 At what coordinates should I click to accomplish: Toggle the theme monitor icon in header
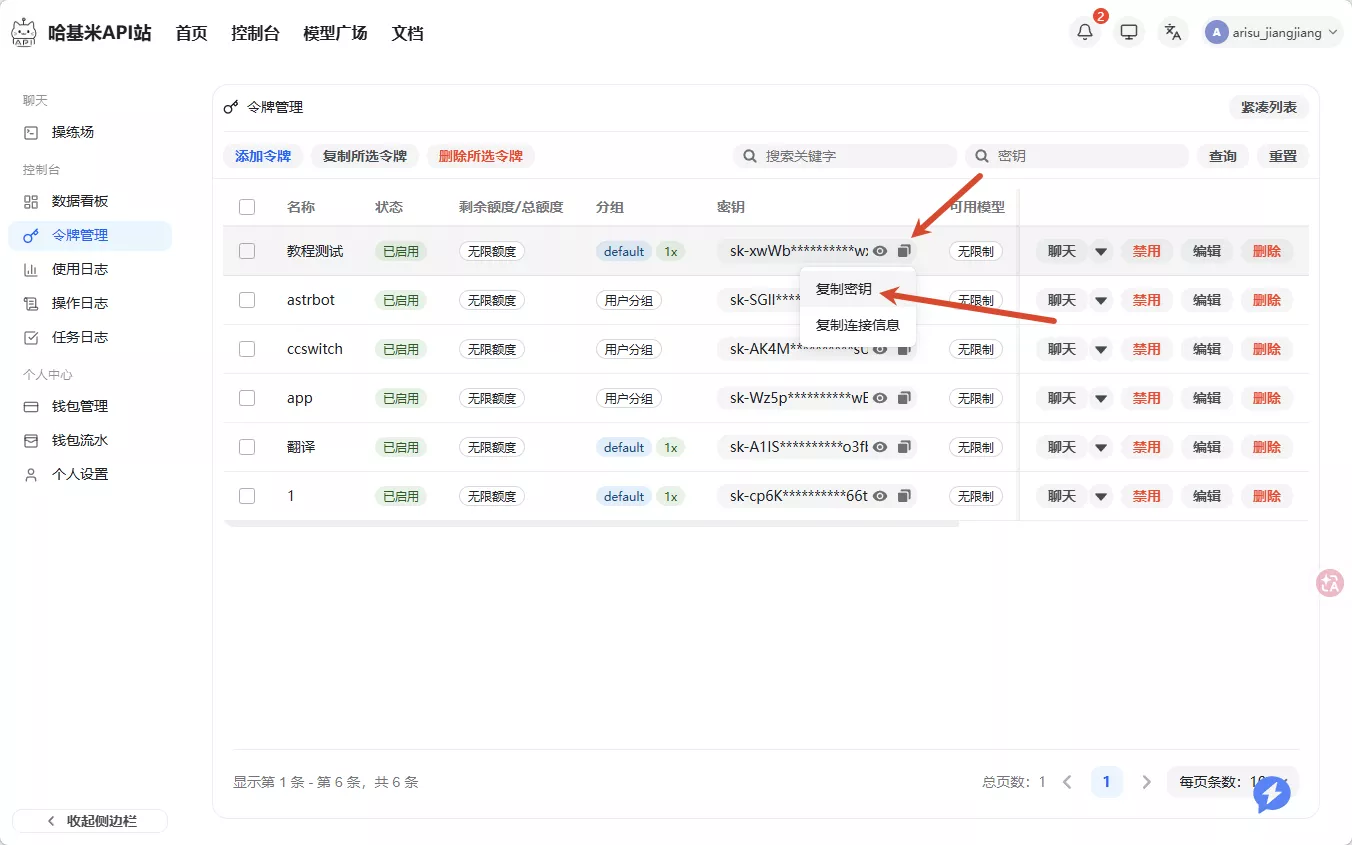click(1129, 32)
